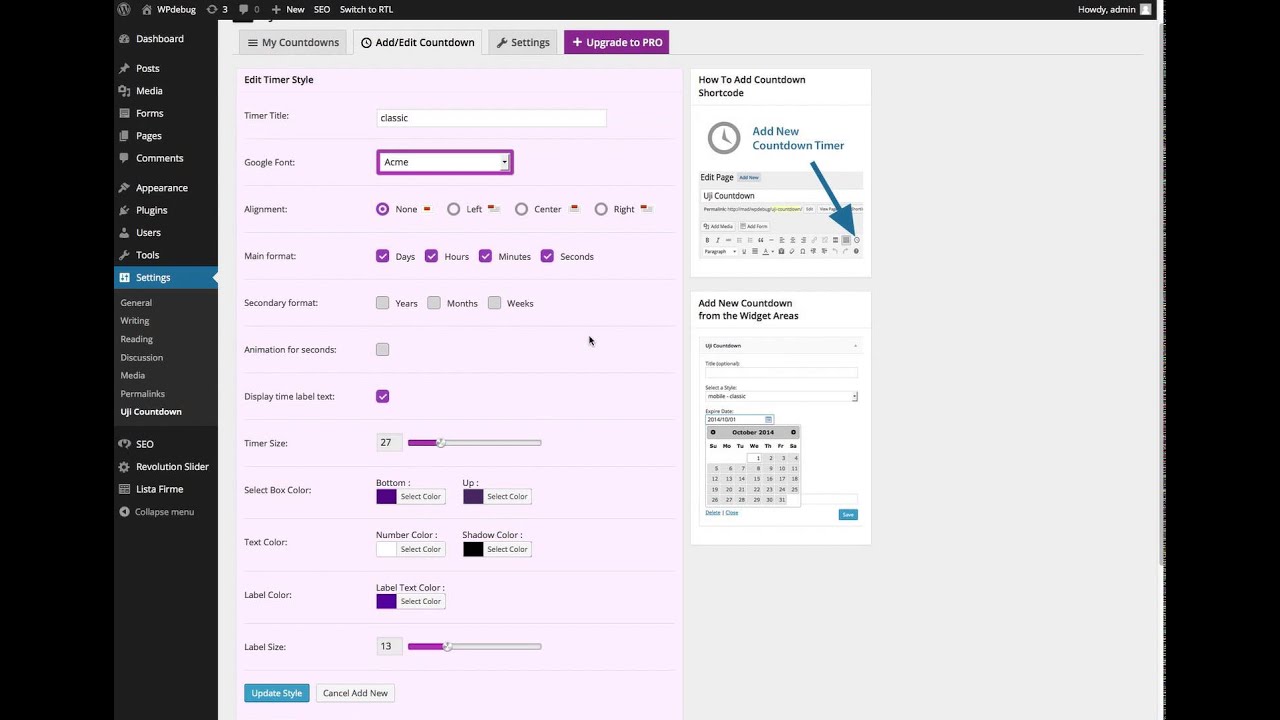Click the Tools wrench icon

(124, 255)
